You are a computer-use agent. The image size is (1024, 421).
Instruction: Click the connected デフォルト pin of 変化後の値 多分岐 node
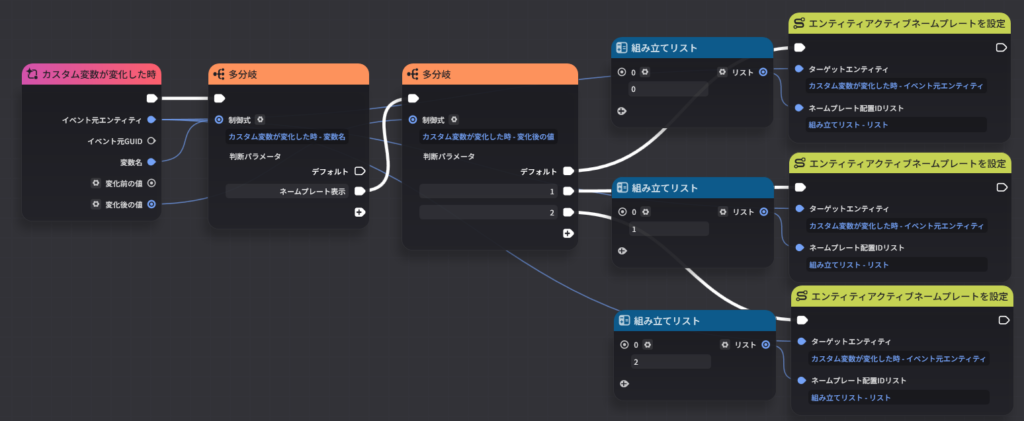point(568,172)
